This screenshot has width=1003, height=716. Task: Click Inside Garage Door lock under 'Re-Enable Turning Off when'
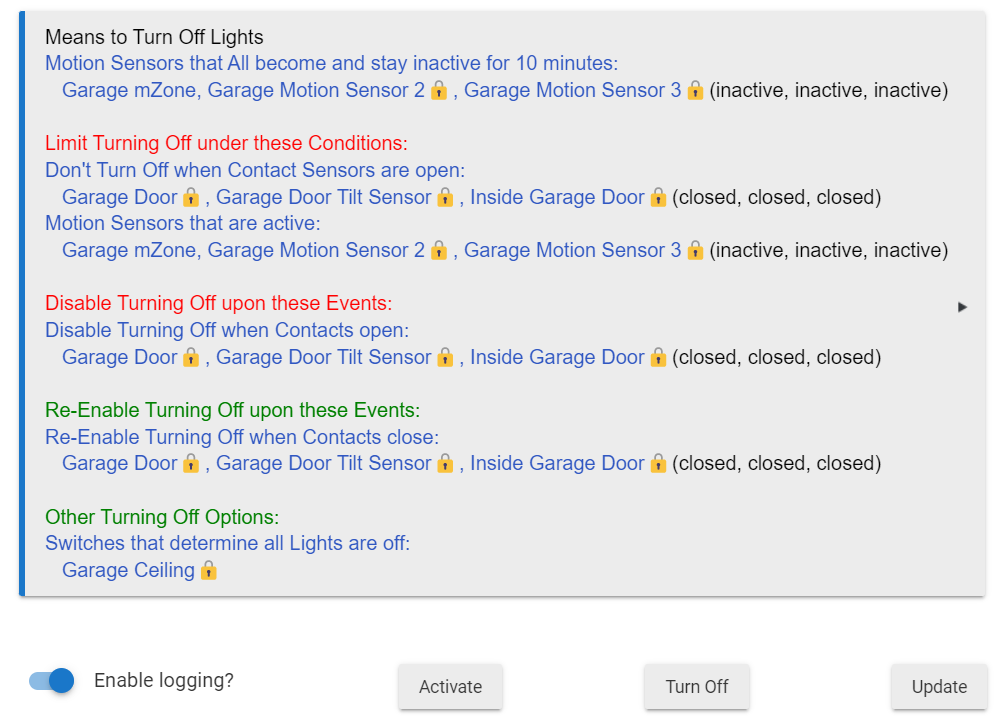coord(658,463)
